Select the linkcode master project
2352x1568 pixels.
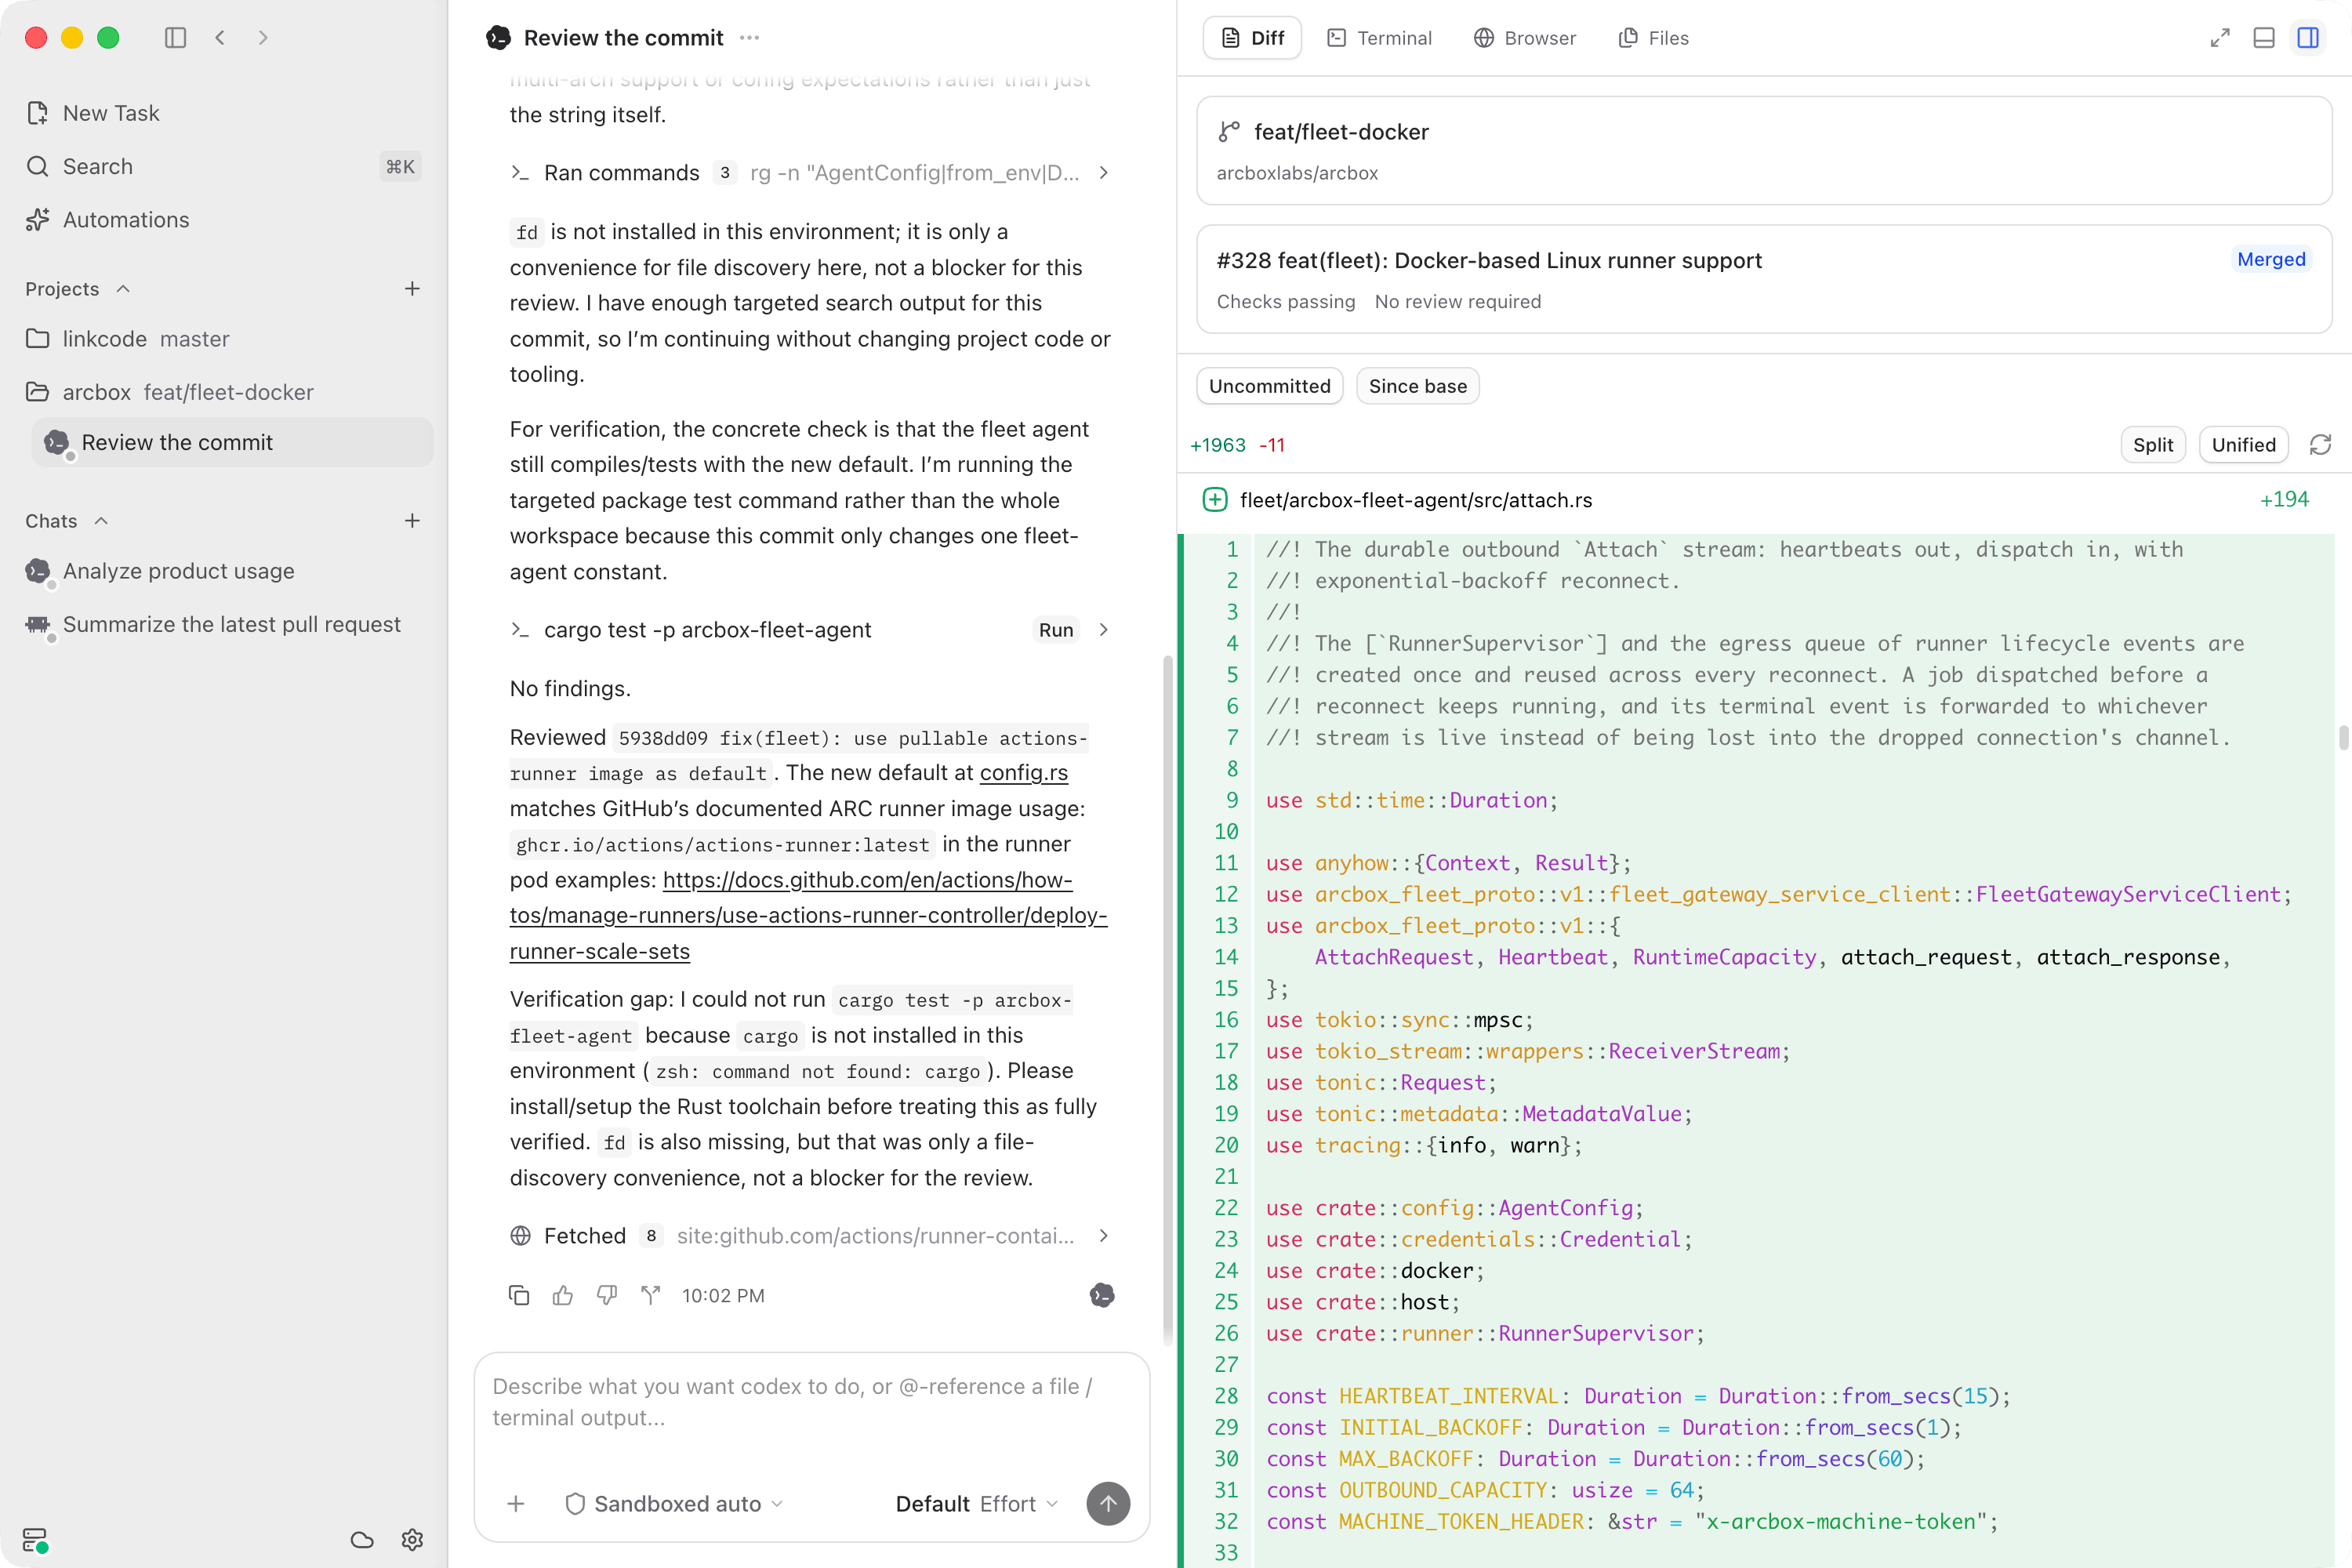223,339
